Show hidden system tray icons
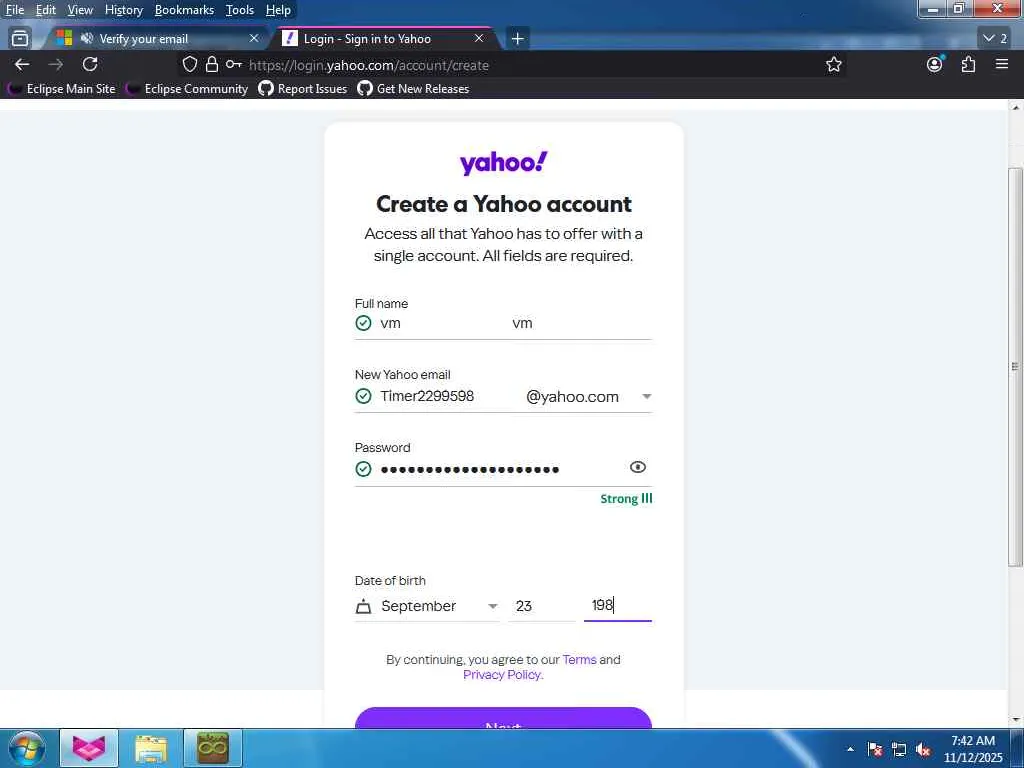 [x=850, y=749]
